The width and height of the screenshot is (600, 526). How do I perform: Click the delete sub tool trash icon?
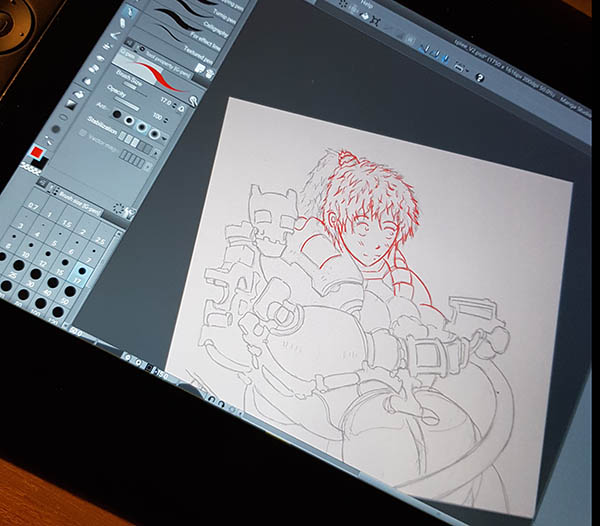(x=209, y=73)
